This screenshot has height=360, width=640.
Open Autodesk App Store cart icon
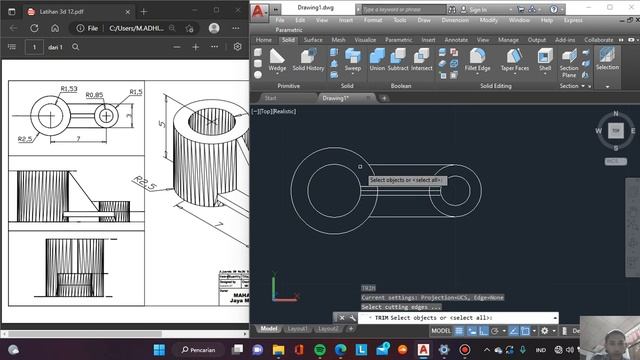pyautogui.click(x=521, y=9)
